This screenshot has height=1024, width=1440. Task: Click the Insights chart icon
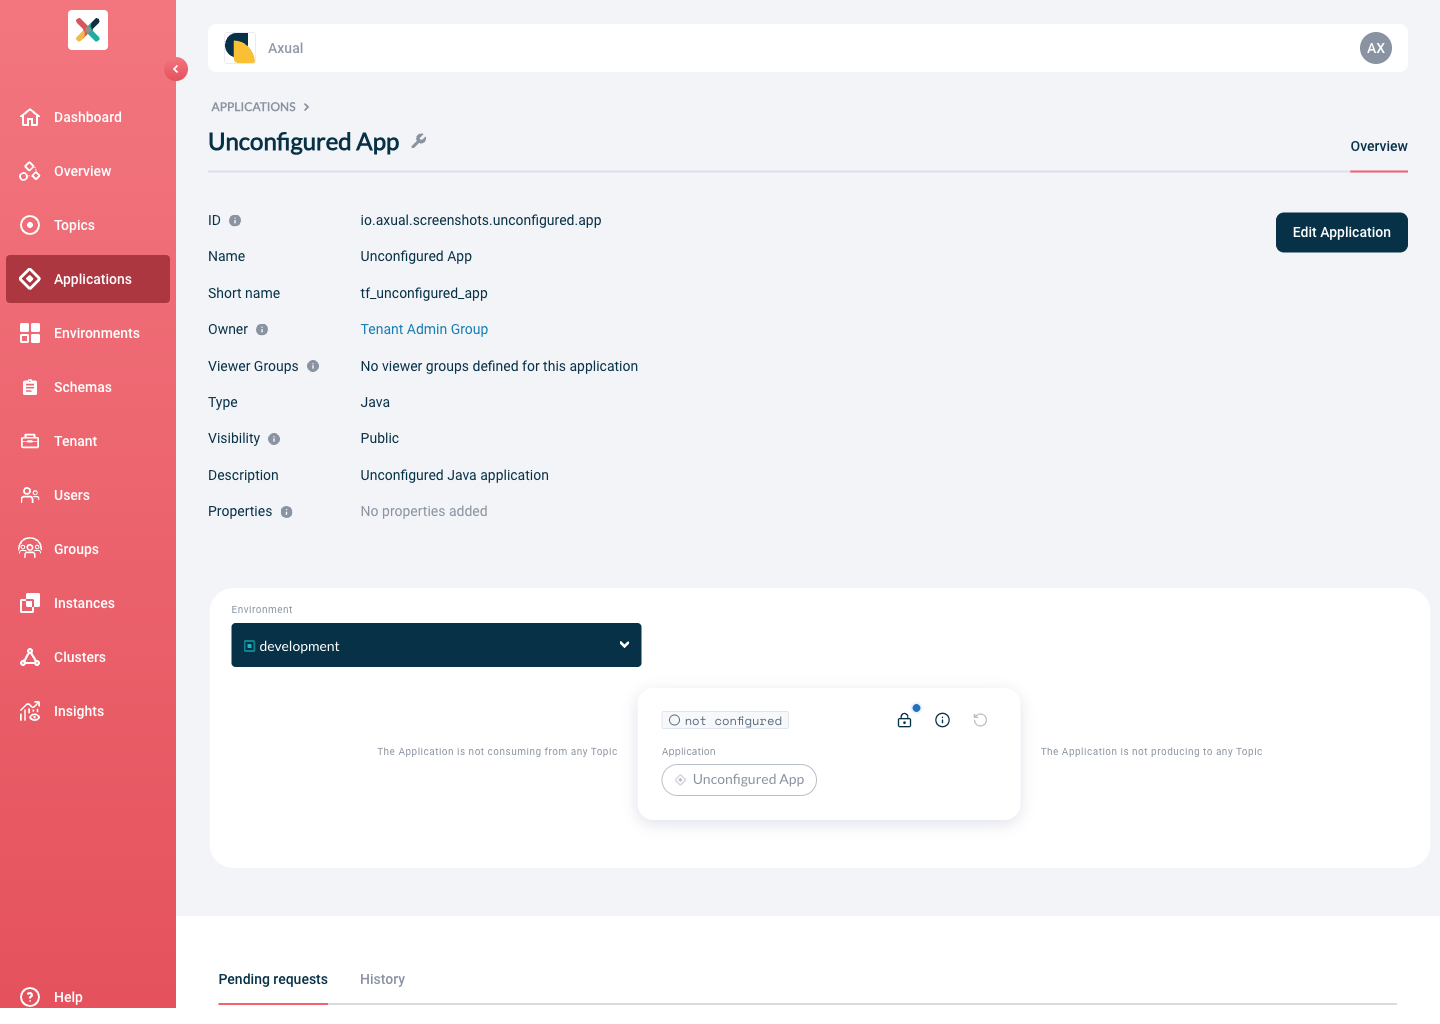pyautogui.click(x=30, y=711)
